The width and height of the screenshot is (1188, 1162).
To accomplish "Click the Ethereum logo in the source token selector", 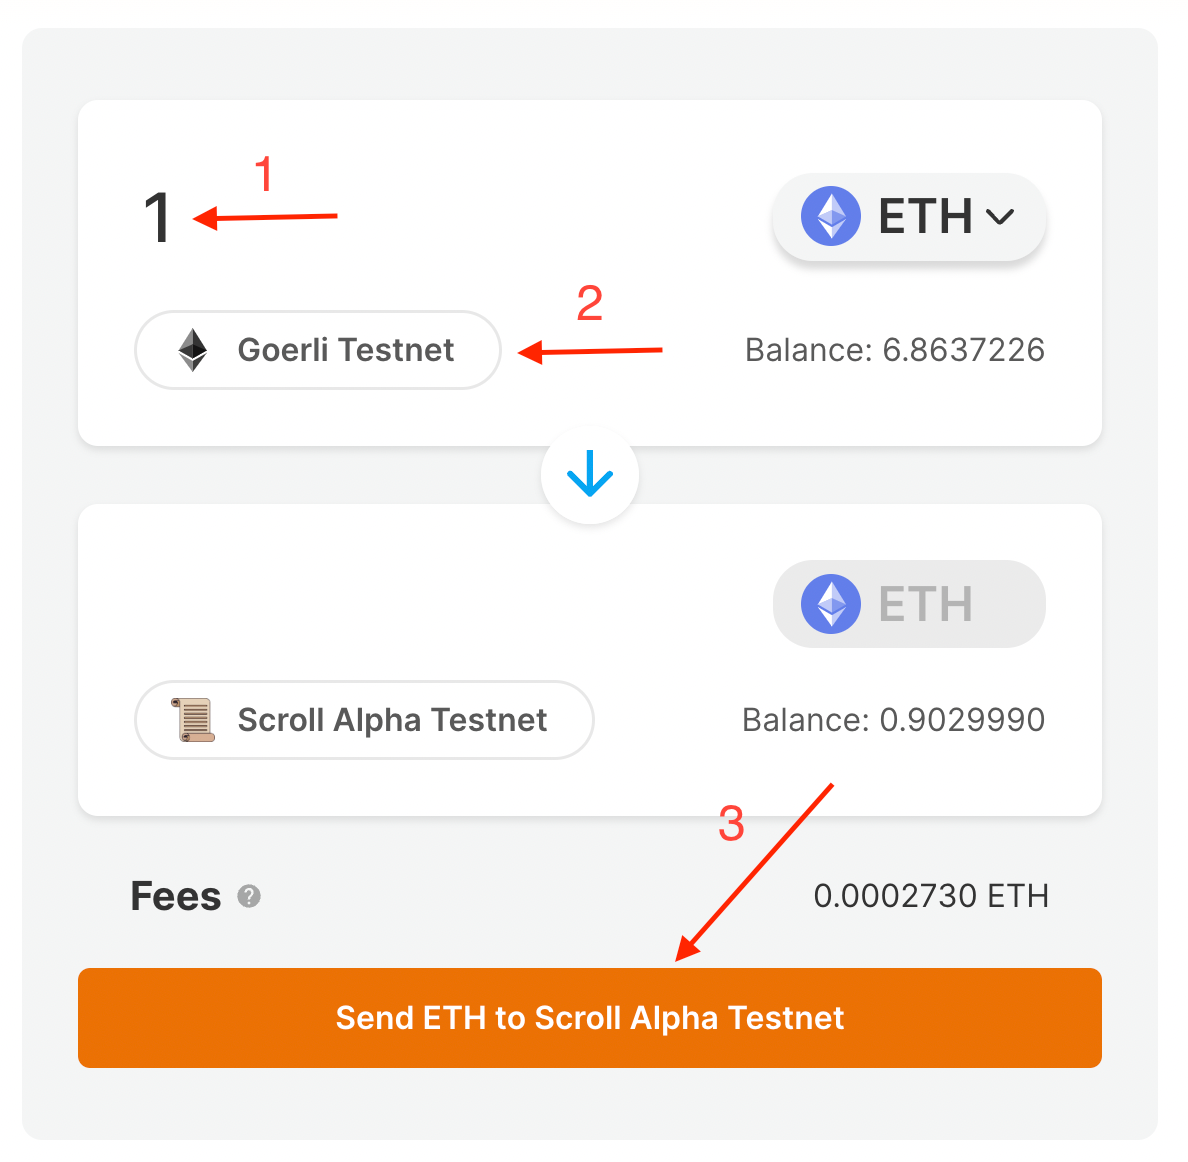I will (x=831, y=216).
